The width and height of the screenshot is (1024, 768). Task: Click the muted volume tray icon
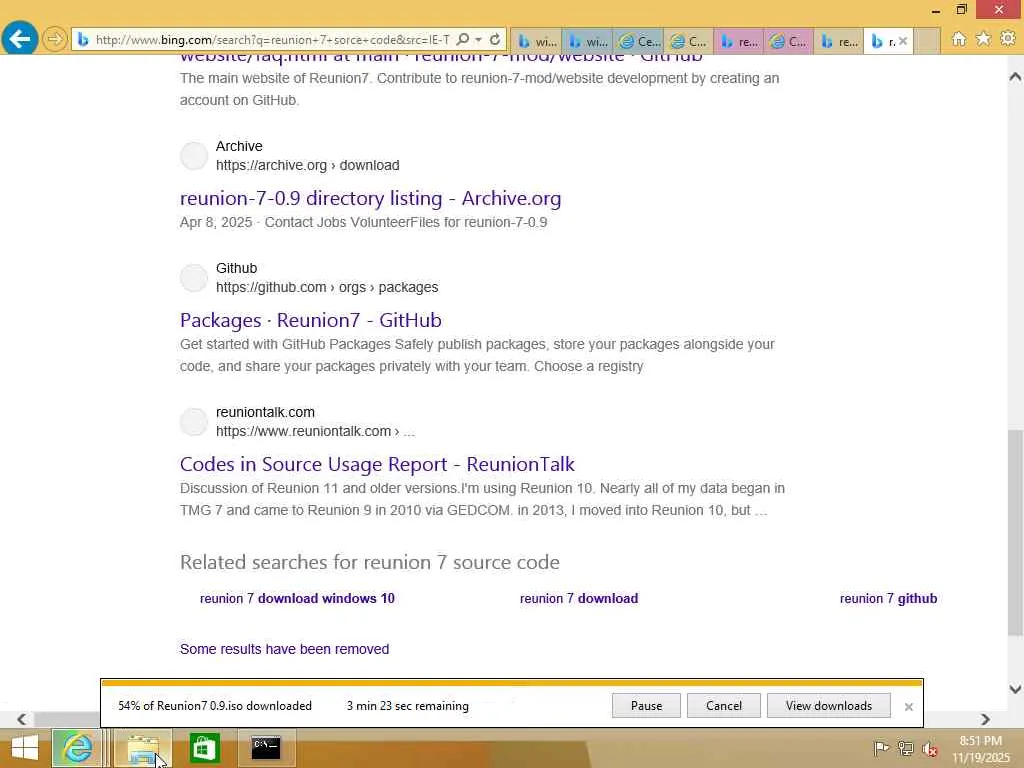[929, 749]
